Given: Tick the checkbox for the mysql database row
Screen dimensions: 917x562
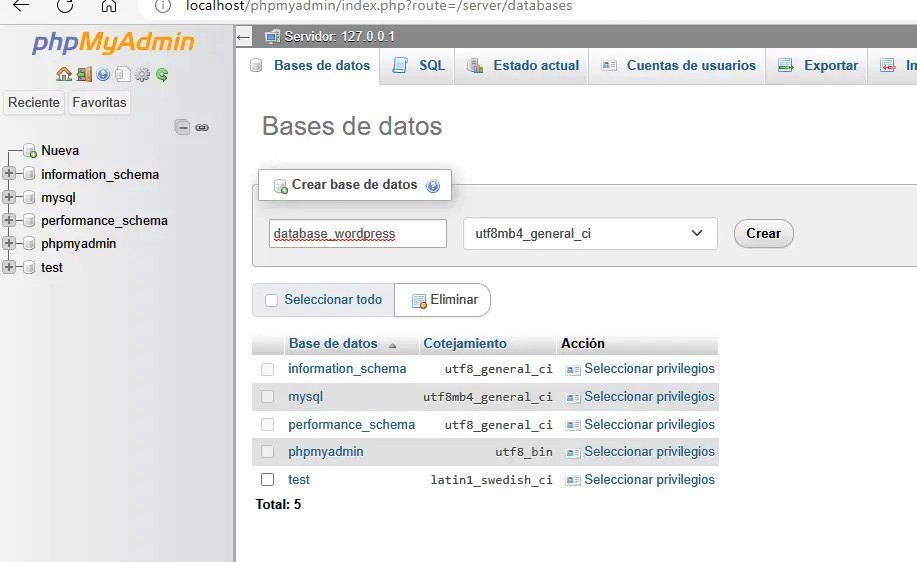Looking at the screenshot, I should 267,397.
